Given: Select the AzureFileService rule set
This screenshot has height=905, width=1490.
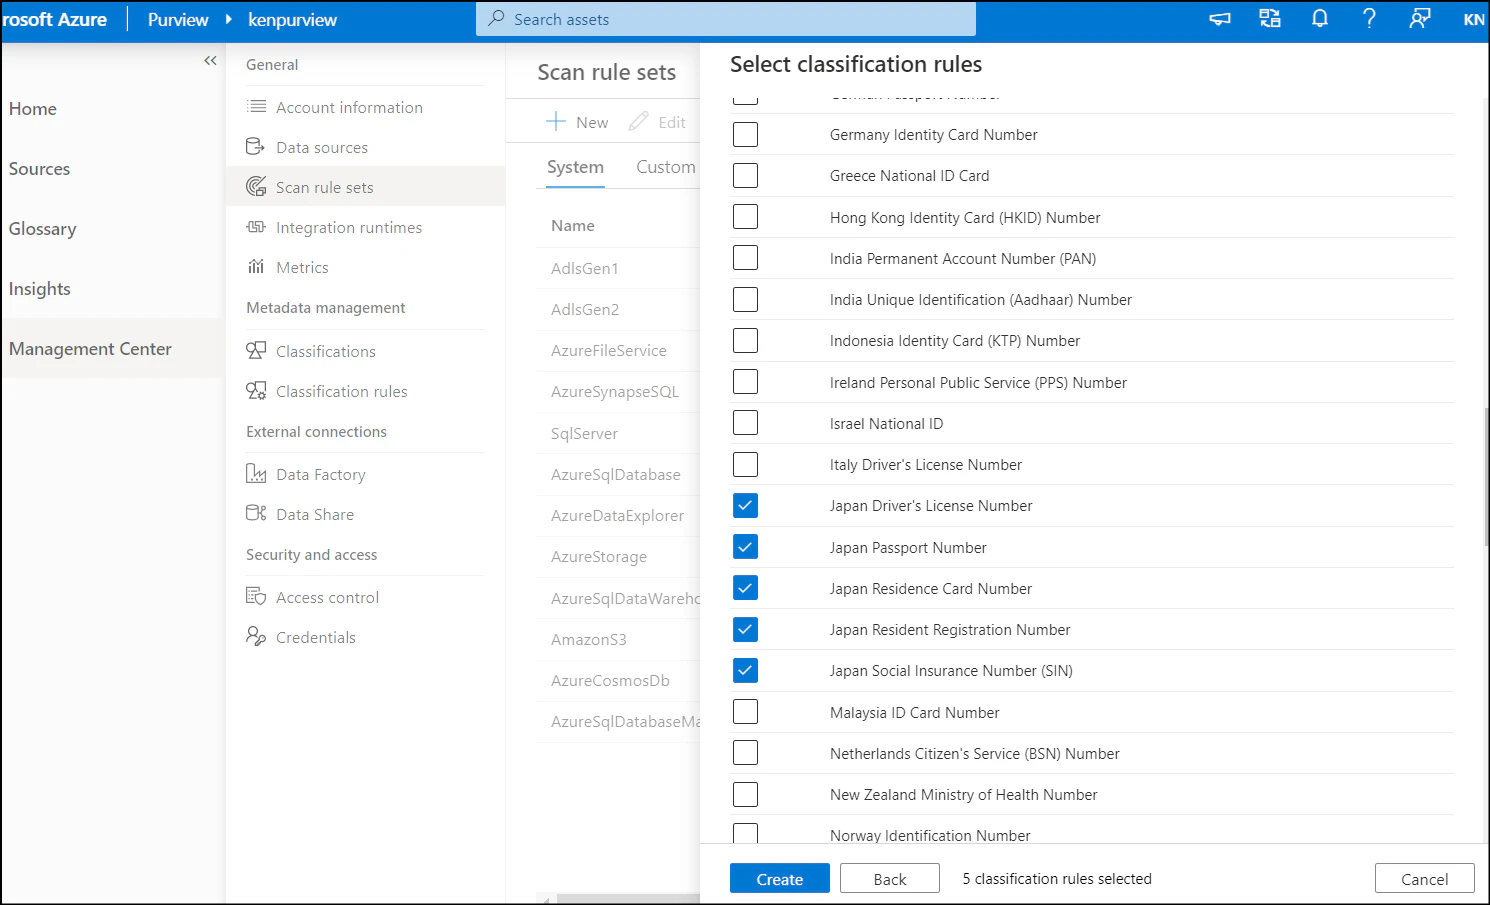Looking at the screenshot, I should coord(609,351).
